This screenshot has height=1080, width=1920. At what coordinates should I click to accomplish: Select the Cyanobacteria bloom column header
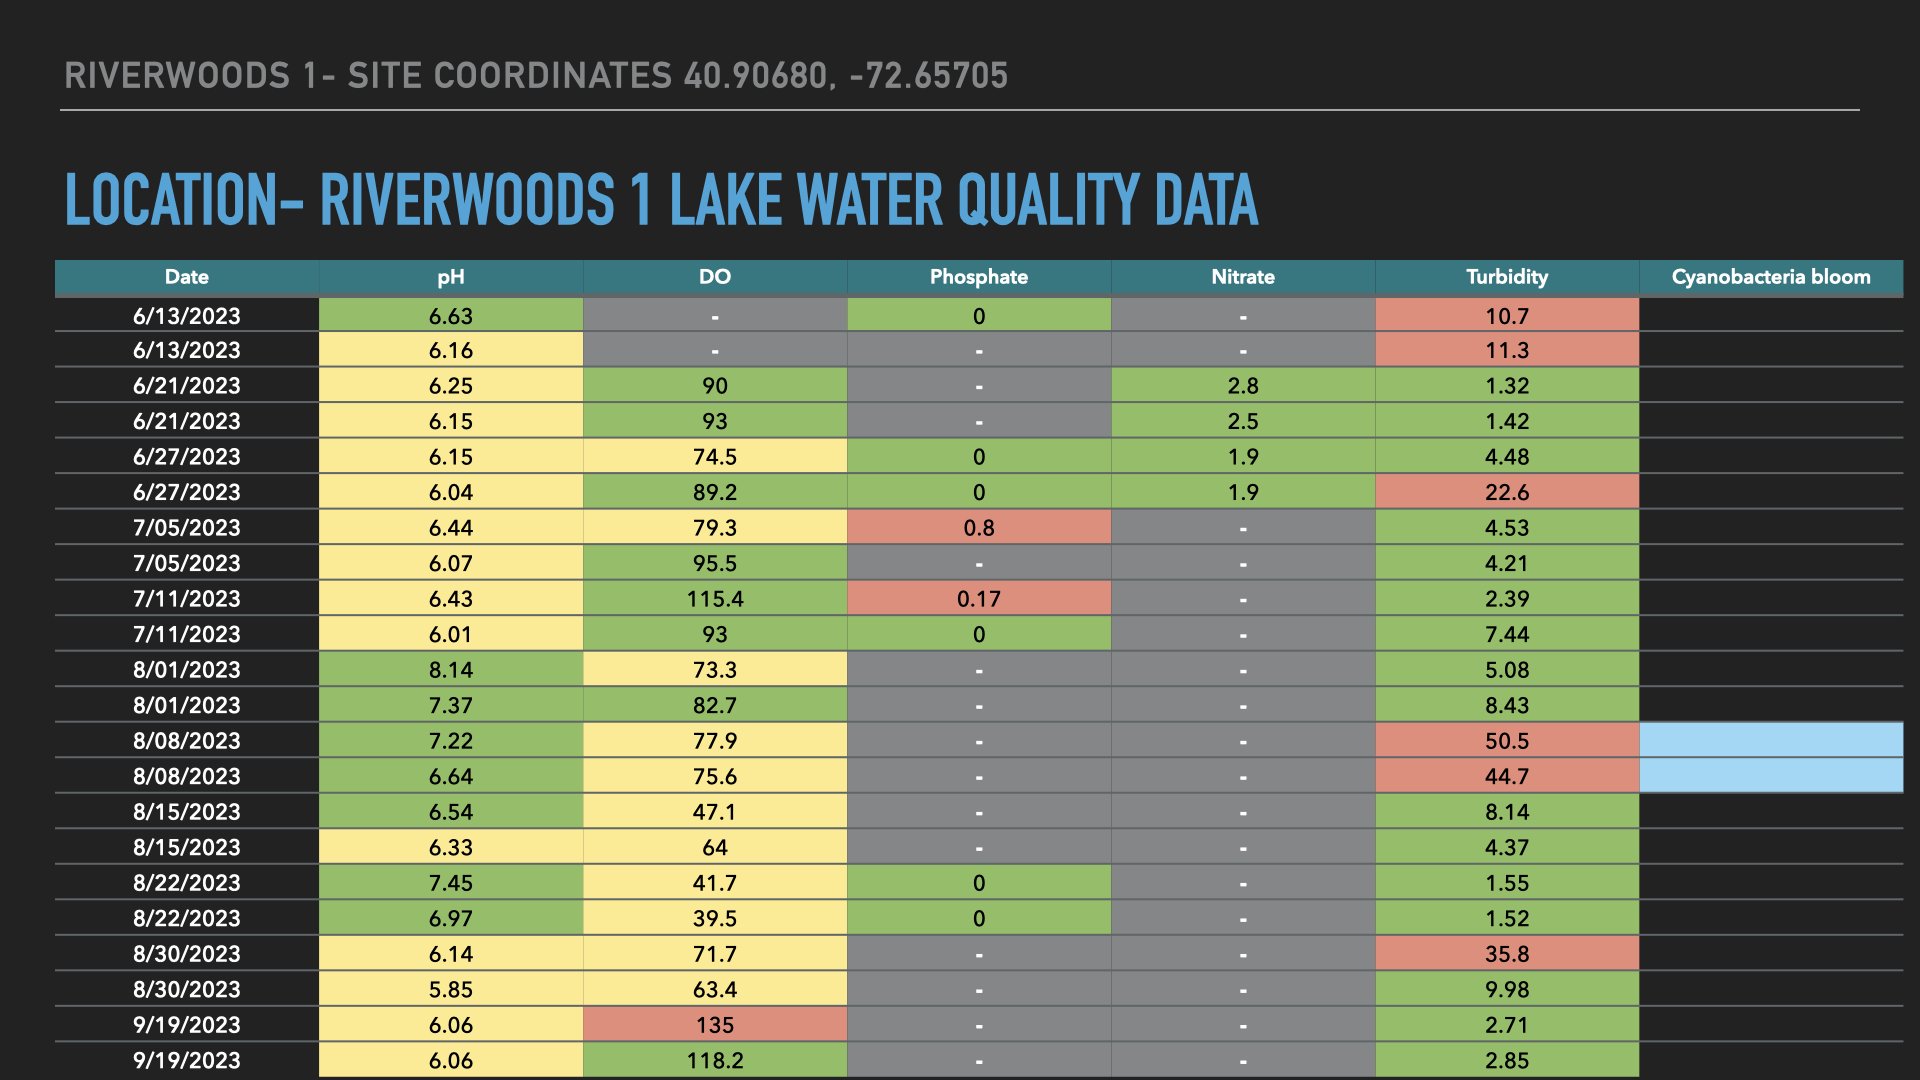click(x=1771, y=277)
